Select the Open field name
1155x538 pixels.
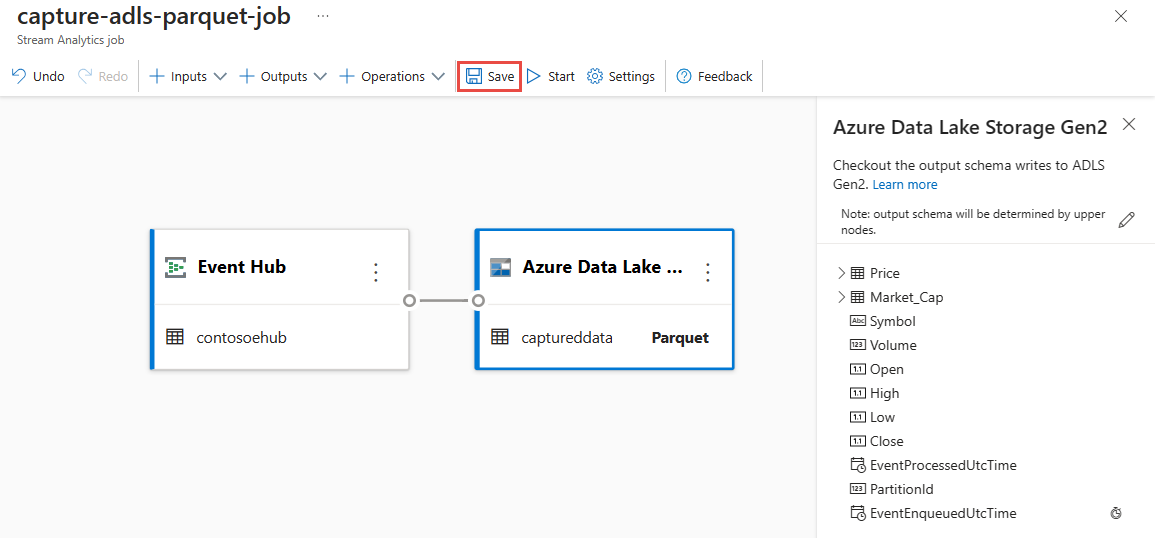[x=887, y=369]
